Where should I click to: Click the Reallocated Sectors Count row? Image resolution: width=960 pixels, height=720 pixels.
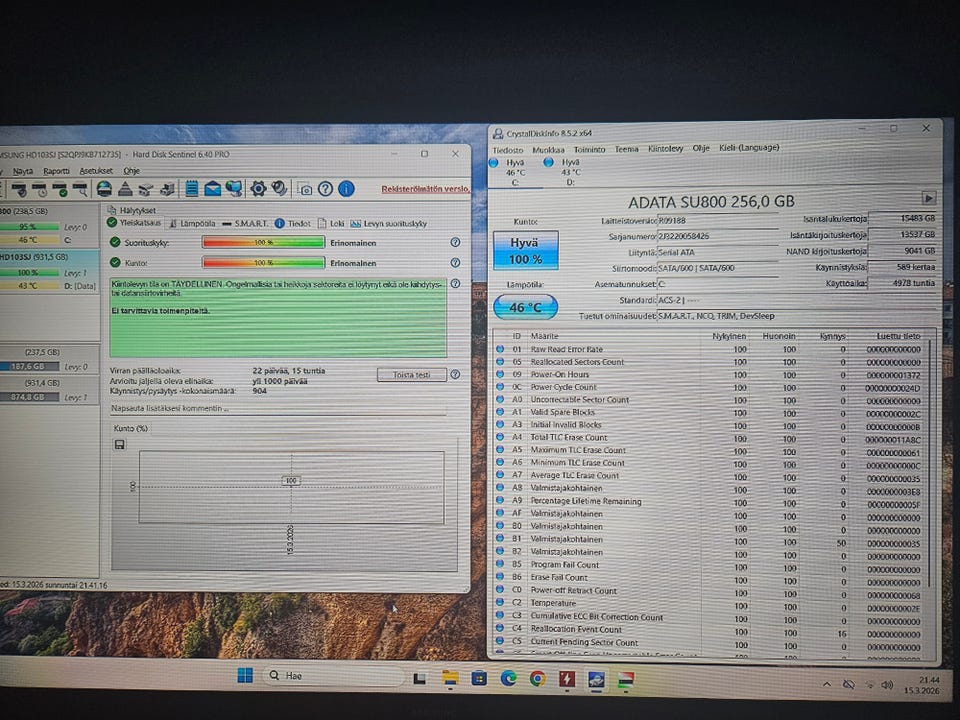[712, 362]
